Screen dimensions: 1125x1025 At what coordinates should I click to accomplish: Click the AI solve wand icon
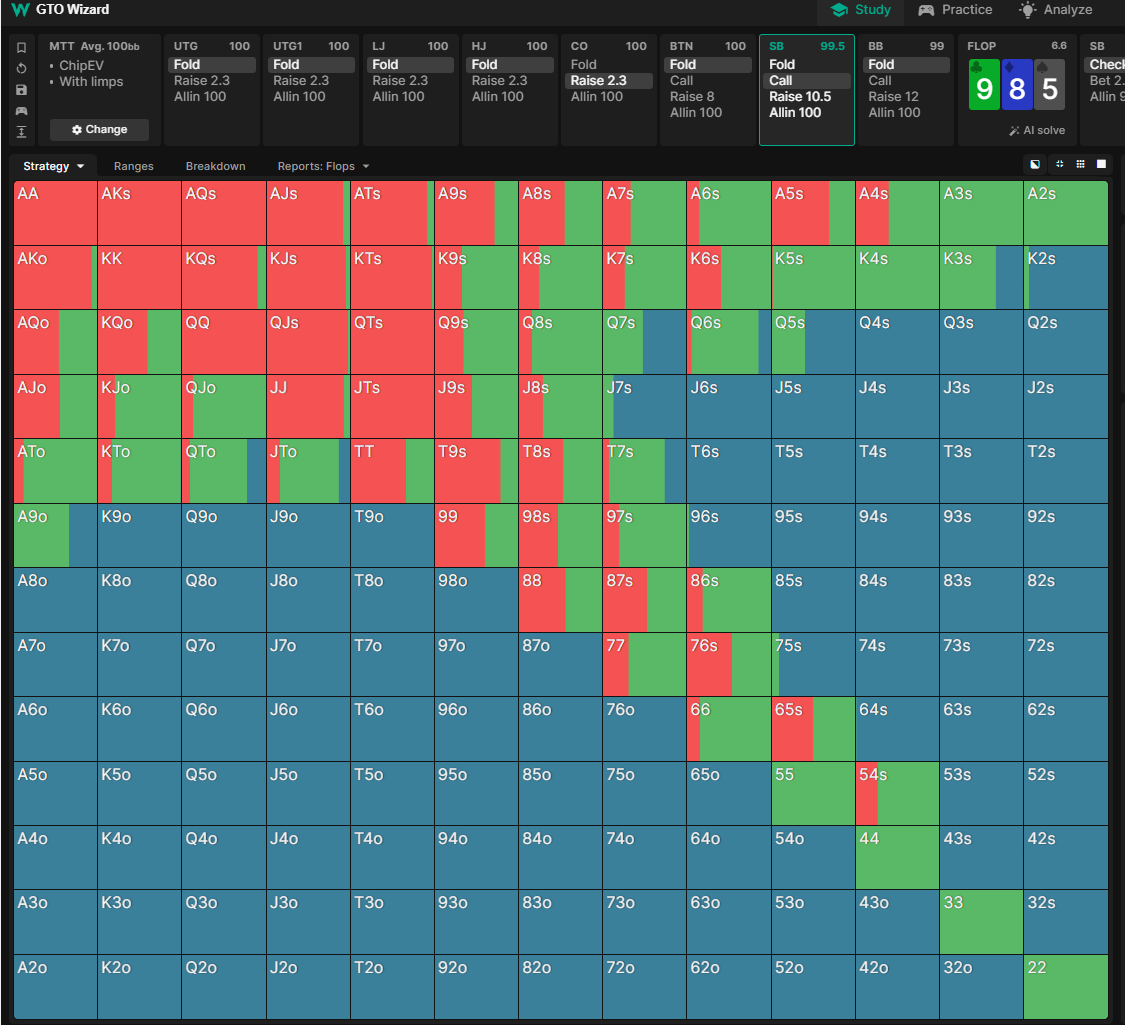(1014, 131)
